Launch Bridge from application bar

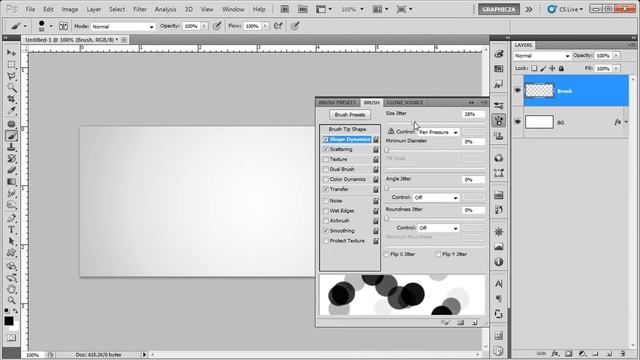click(285, 9)
